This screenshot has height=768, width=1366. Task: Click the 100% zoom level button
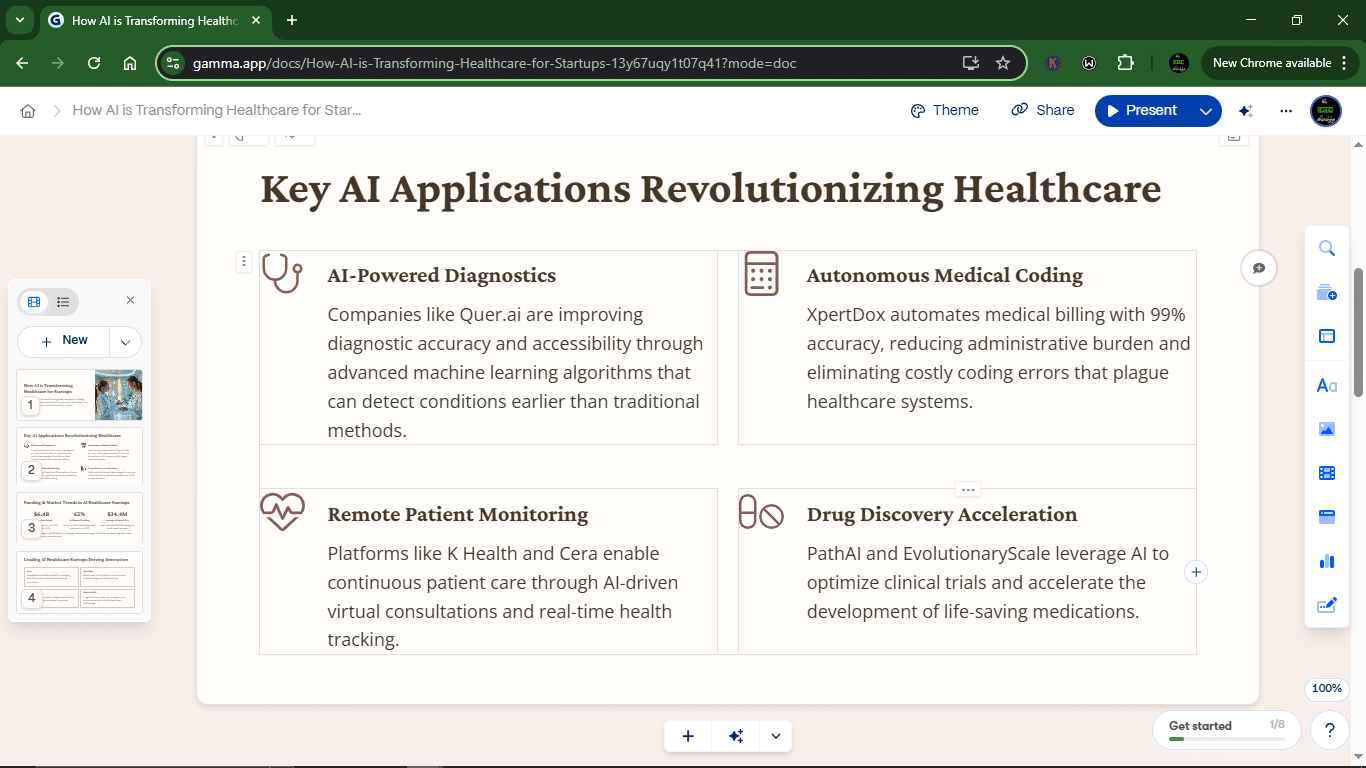pyautogui.click(x=1326, y=689)
